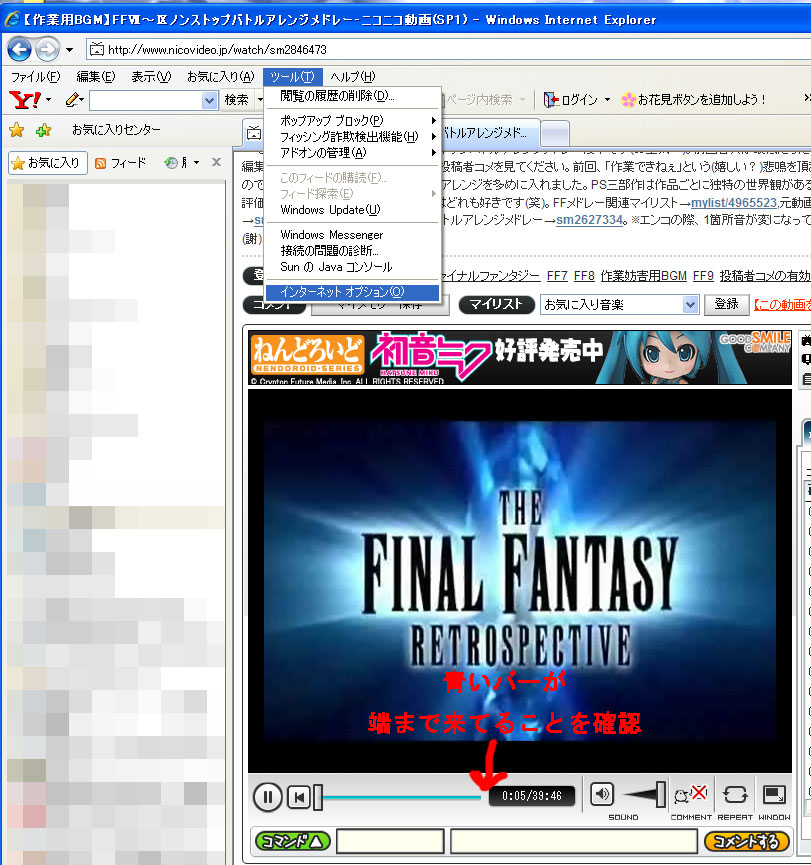Expand the Yahoo search box history dropdown

(x=209, y=100)
